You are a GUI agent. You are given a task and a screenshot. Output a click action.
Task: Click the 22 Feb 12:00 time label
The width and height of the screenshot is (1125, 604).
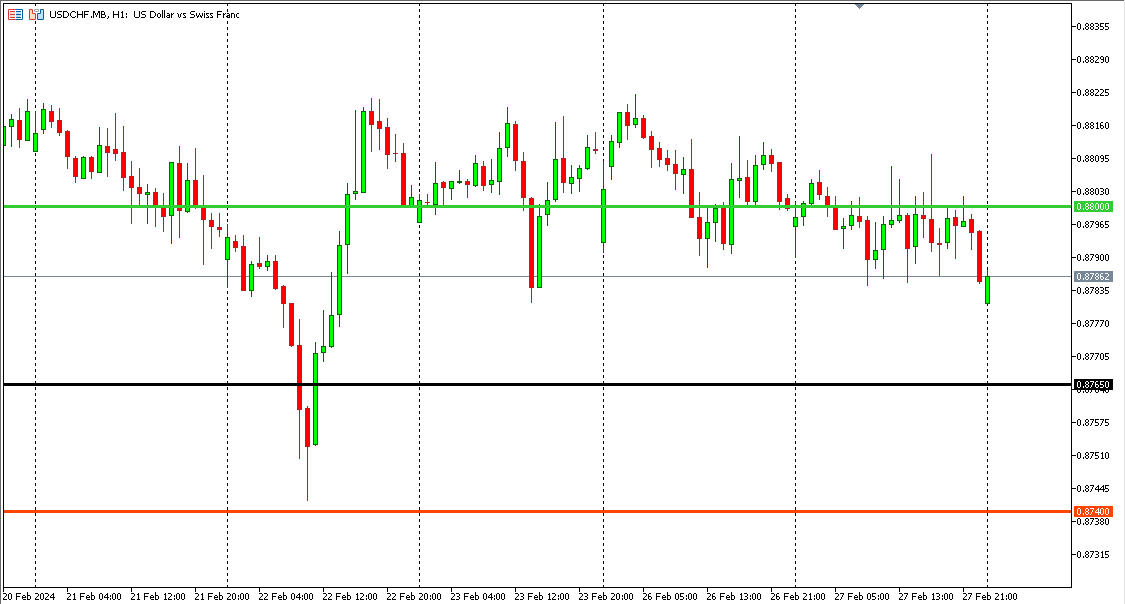(349, 597)
